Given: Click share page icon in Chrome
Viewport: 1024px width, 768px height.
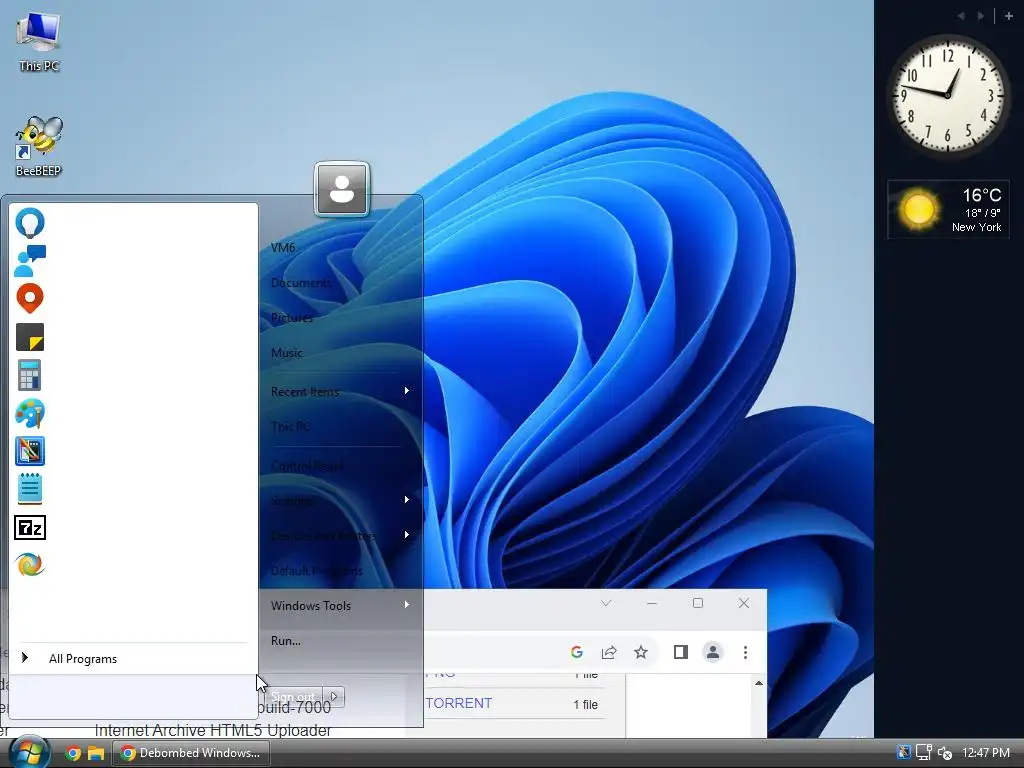Looking at the screenshot, I should click(x=609, y=652).
